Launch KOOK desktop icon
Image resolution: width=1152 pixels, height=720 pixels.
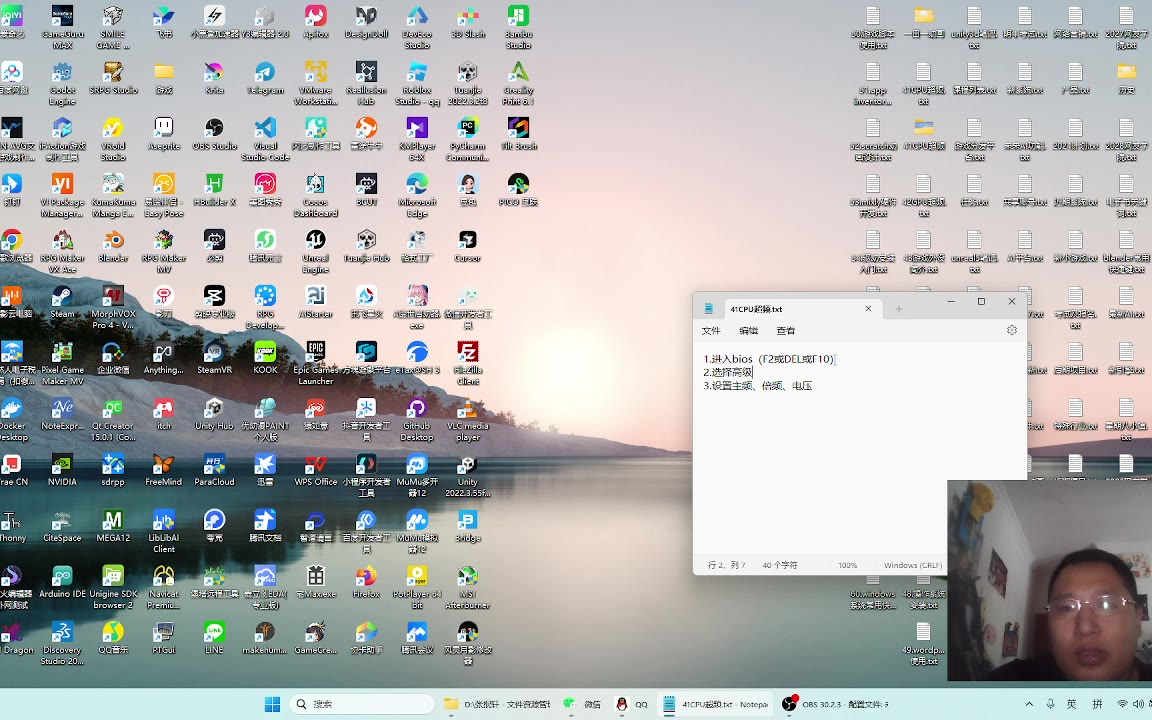265,358
